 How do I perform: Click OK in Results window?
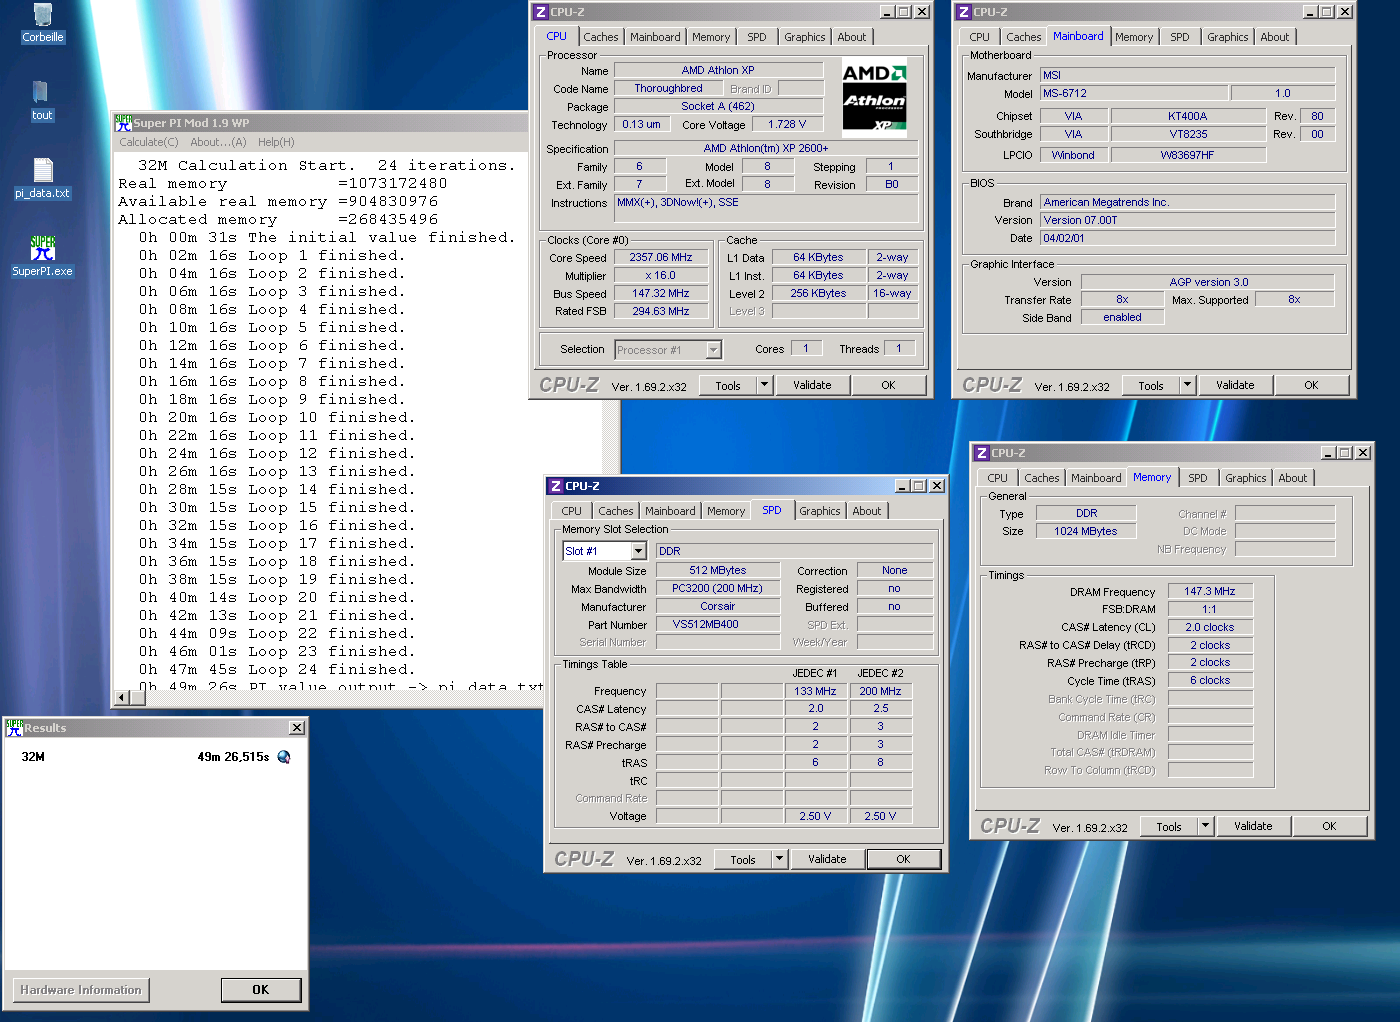pos(260,990)
